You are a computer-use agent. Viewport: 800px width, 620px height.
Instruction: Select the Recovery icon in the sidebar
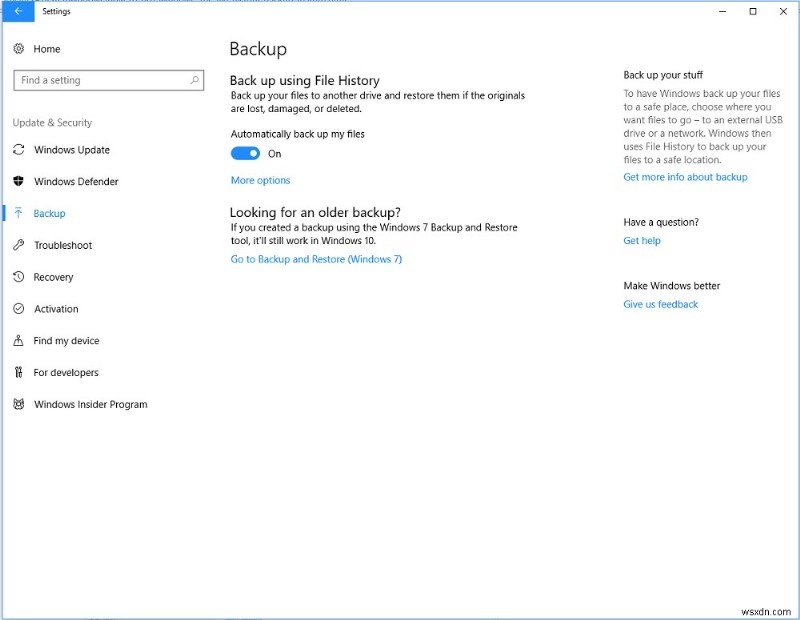pos(20,277)
